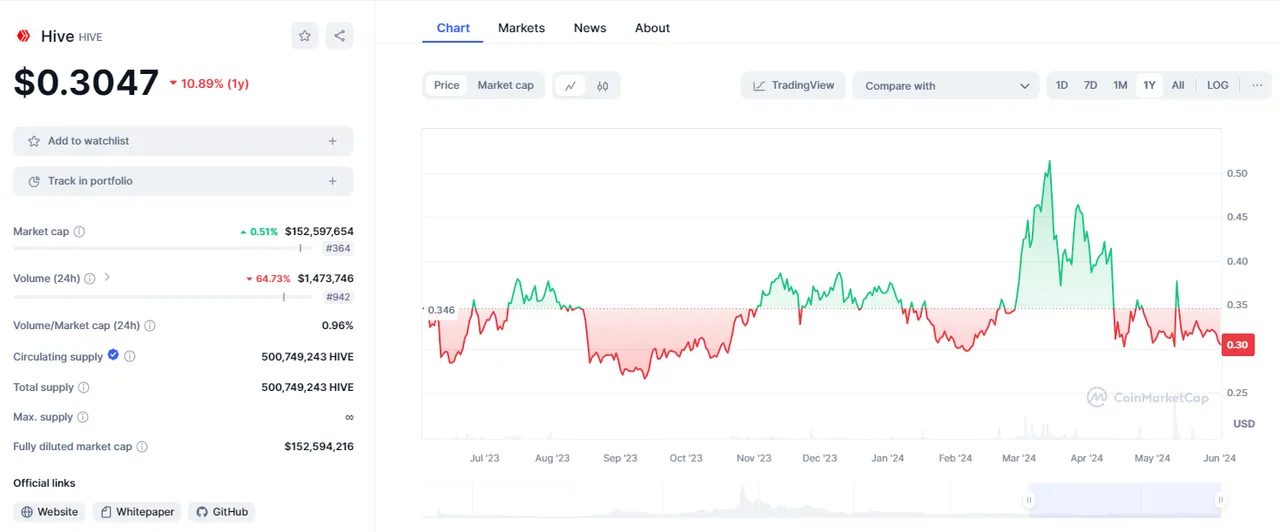Click the red 0.30 current price label
This screenshot has height=532, width=1280.
tap(1238, 345)
